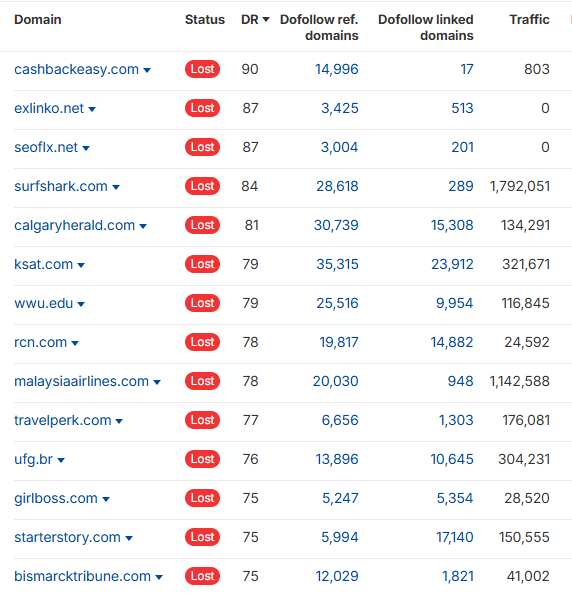Image resolution: width=572 pixels, height=594 pixels.
Task: Open 5,354 linked domains for girlboss.com
Action: click(x=455, y=499)
